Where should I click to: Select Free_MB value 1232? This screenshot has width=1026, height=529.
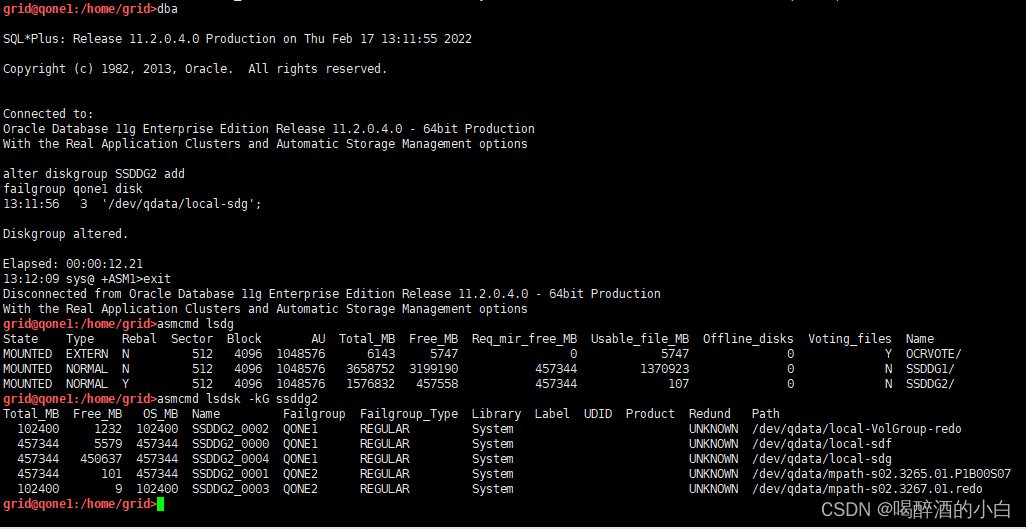tap(108, 429)
